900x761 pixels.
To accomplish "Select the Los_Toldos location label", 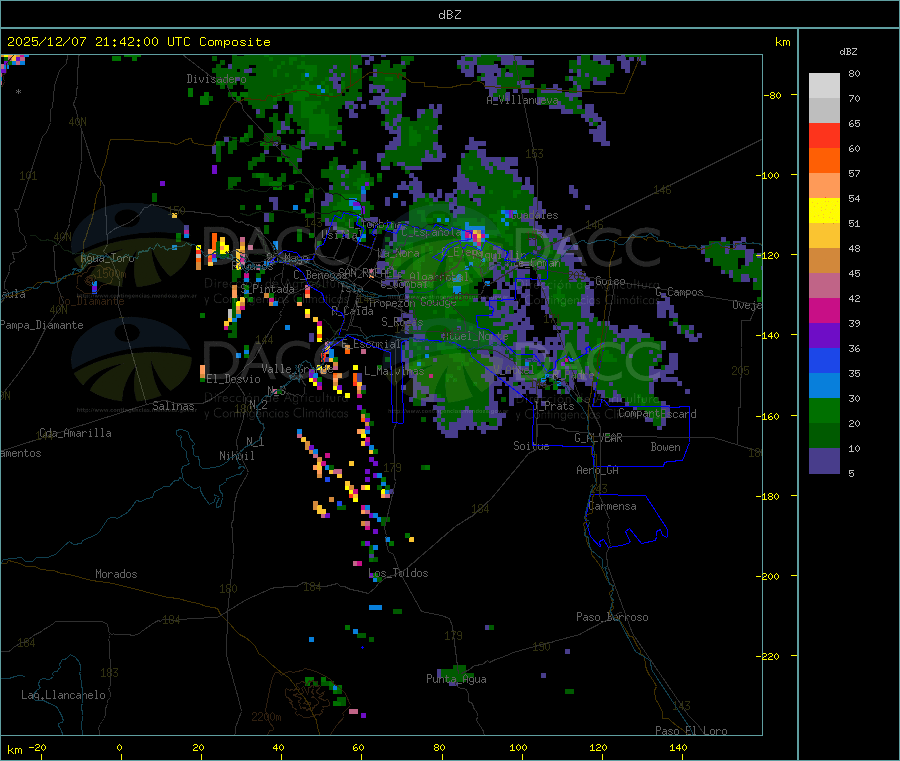I will pos(398,573).
